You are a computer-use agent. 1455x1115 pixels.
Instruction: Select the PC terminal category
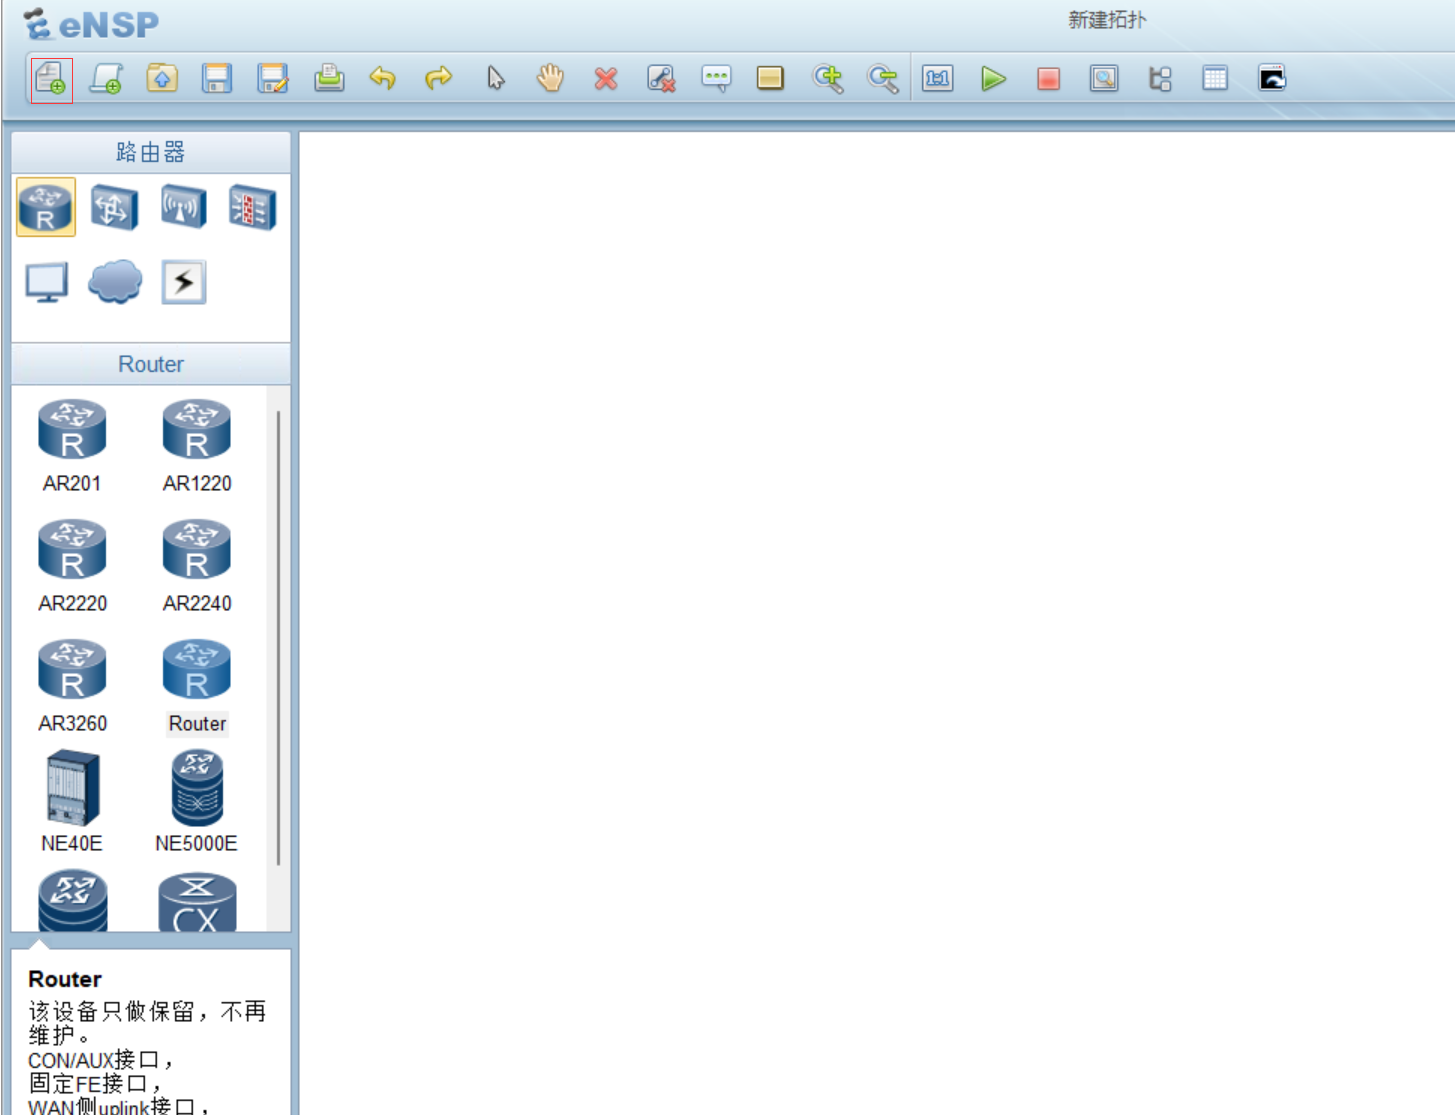(x=46, y=282)
